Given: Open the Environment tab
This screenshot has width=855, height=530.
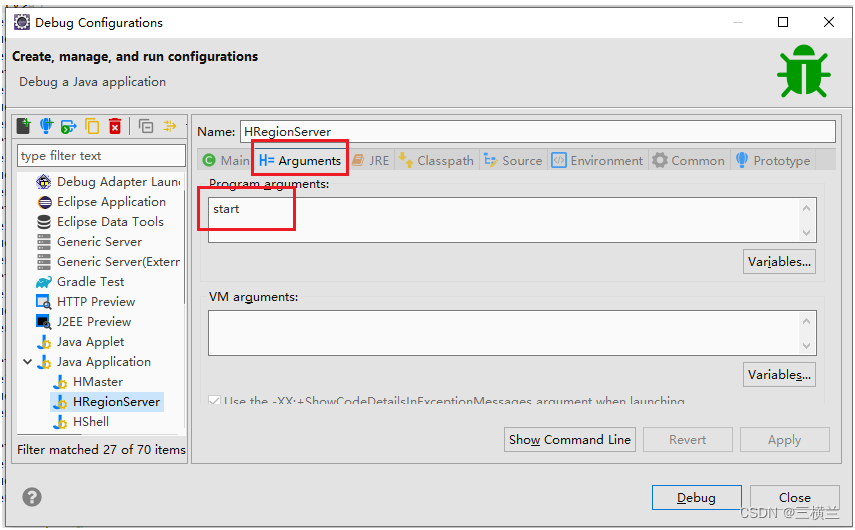Looking at the screenshot, I should [596, 160].
